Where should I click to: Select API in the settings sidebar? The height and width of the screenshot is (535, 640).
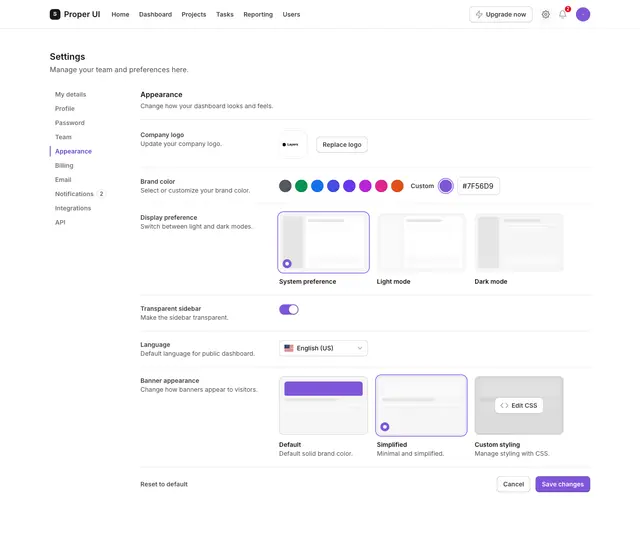click(60, 222)
